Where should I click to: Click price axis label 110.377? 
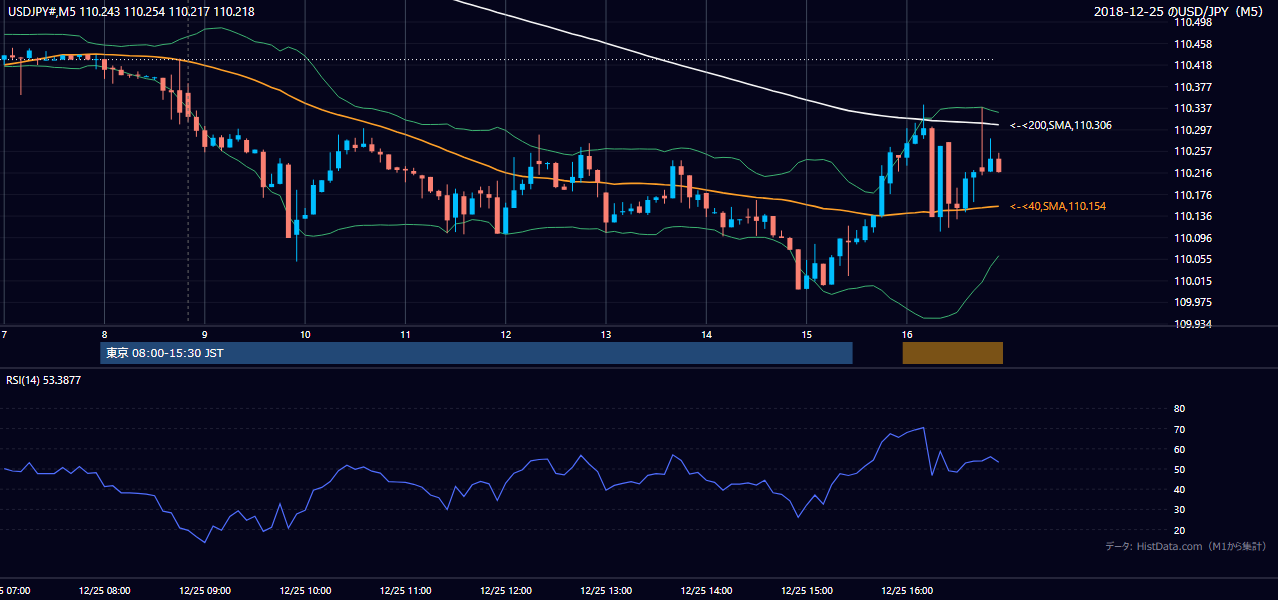1193,87
